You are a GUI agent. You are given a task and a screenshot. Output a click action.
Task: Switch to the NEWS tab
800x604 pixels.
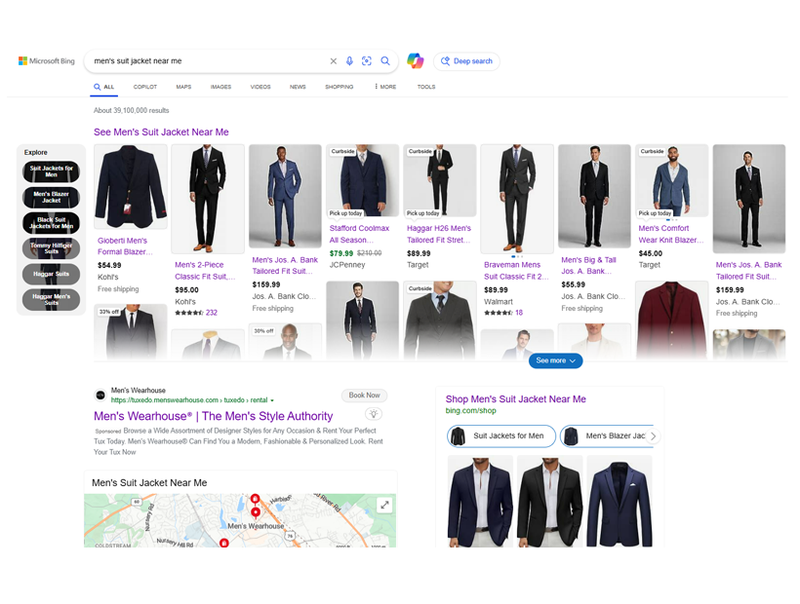298,87
